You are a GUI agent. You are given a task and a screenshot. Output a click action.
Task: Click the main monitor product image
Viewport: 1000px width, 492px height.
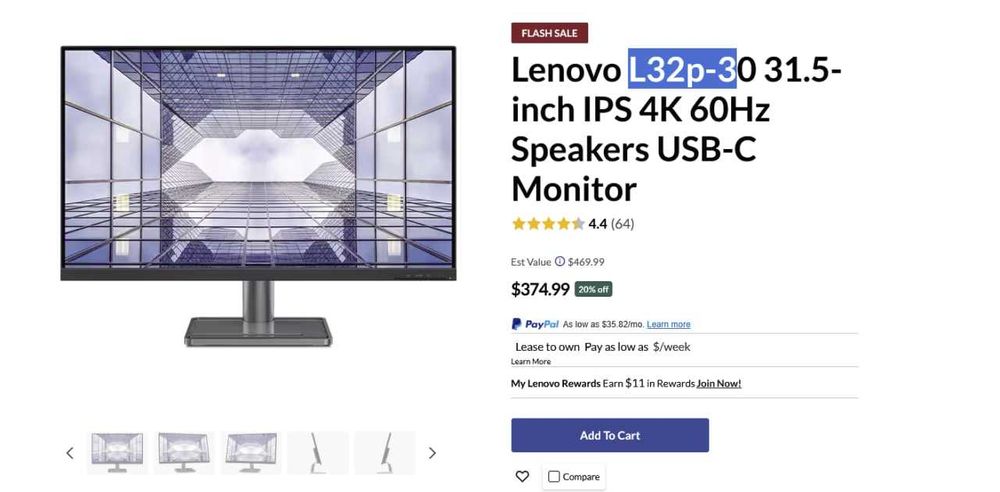[x=258, y=196]
